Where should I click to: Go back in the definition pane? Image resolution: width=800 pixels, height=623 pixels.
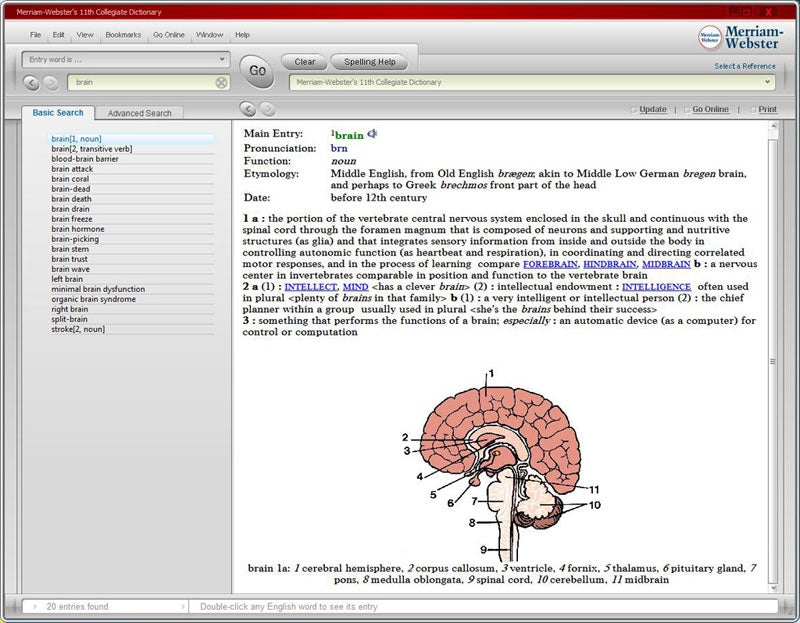tap(248, 109)
